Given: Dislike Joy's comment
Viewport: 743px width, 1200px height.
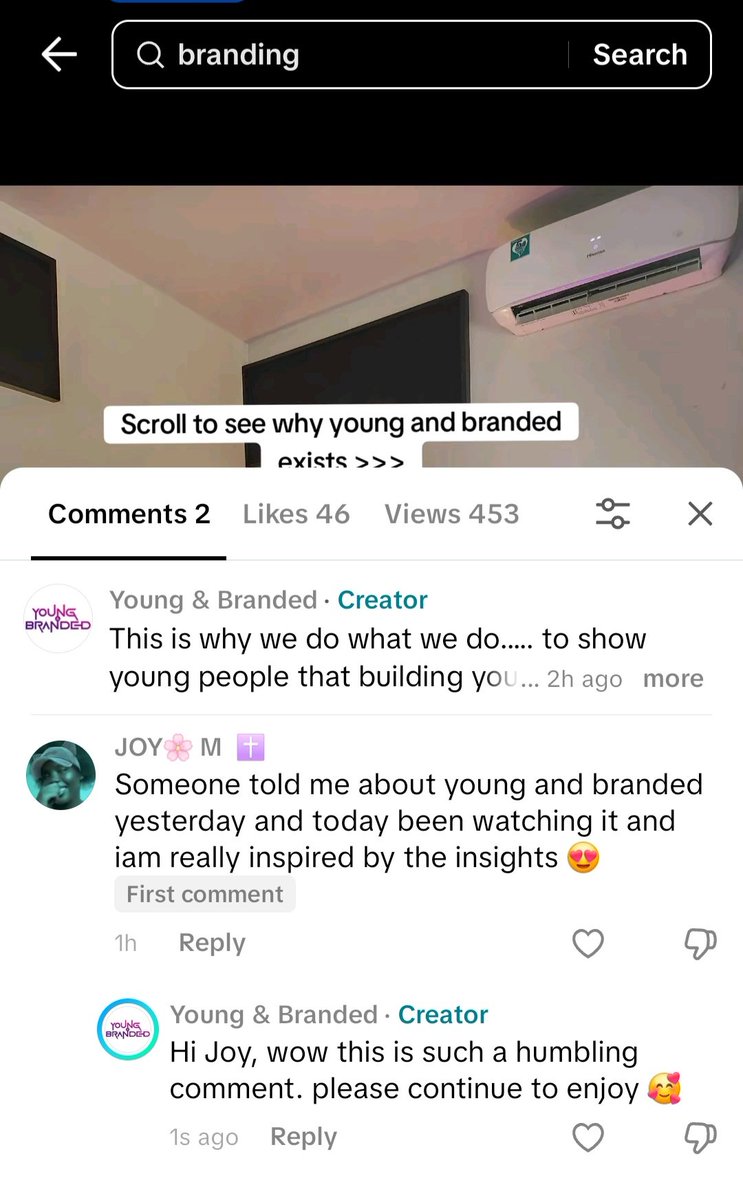Looking at the screenshot, I should click(x=700, y=943).
